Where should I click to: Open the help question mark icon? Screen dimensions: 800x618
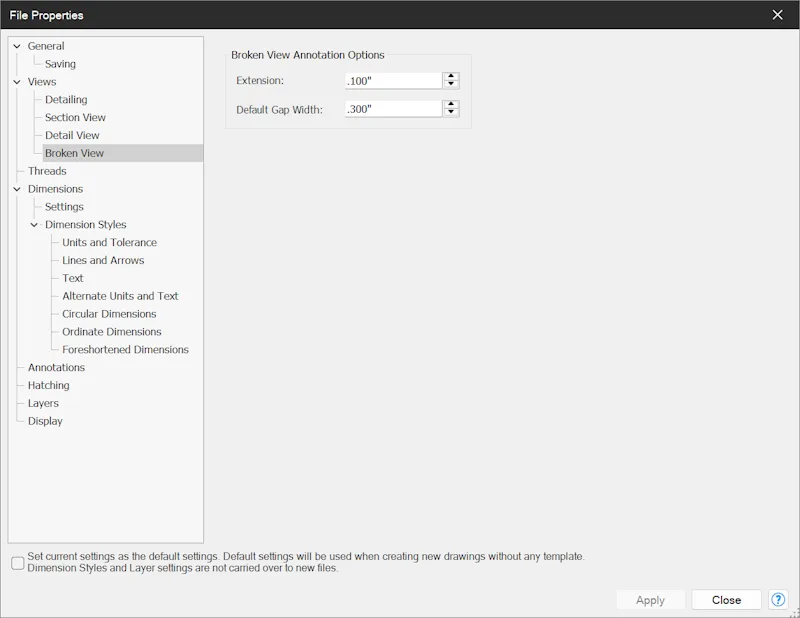tap(778, 600)
